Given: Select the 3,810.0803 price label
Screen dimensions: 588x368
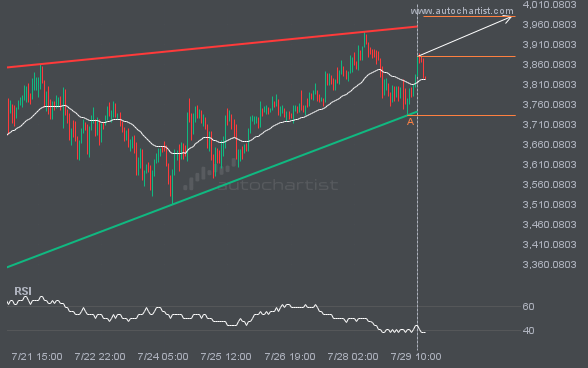Looking at the screenshot, I should (549, 84).
